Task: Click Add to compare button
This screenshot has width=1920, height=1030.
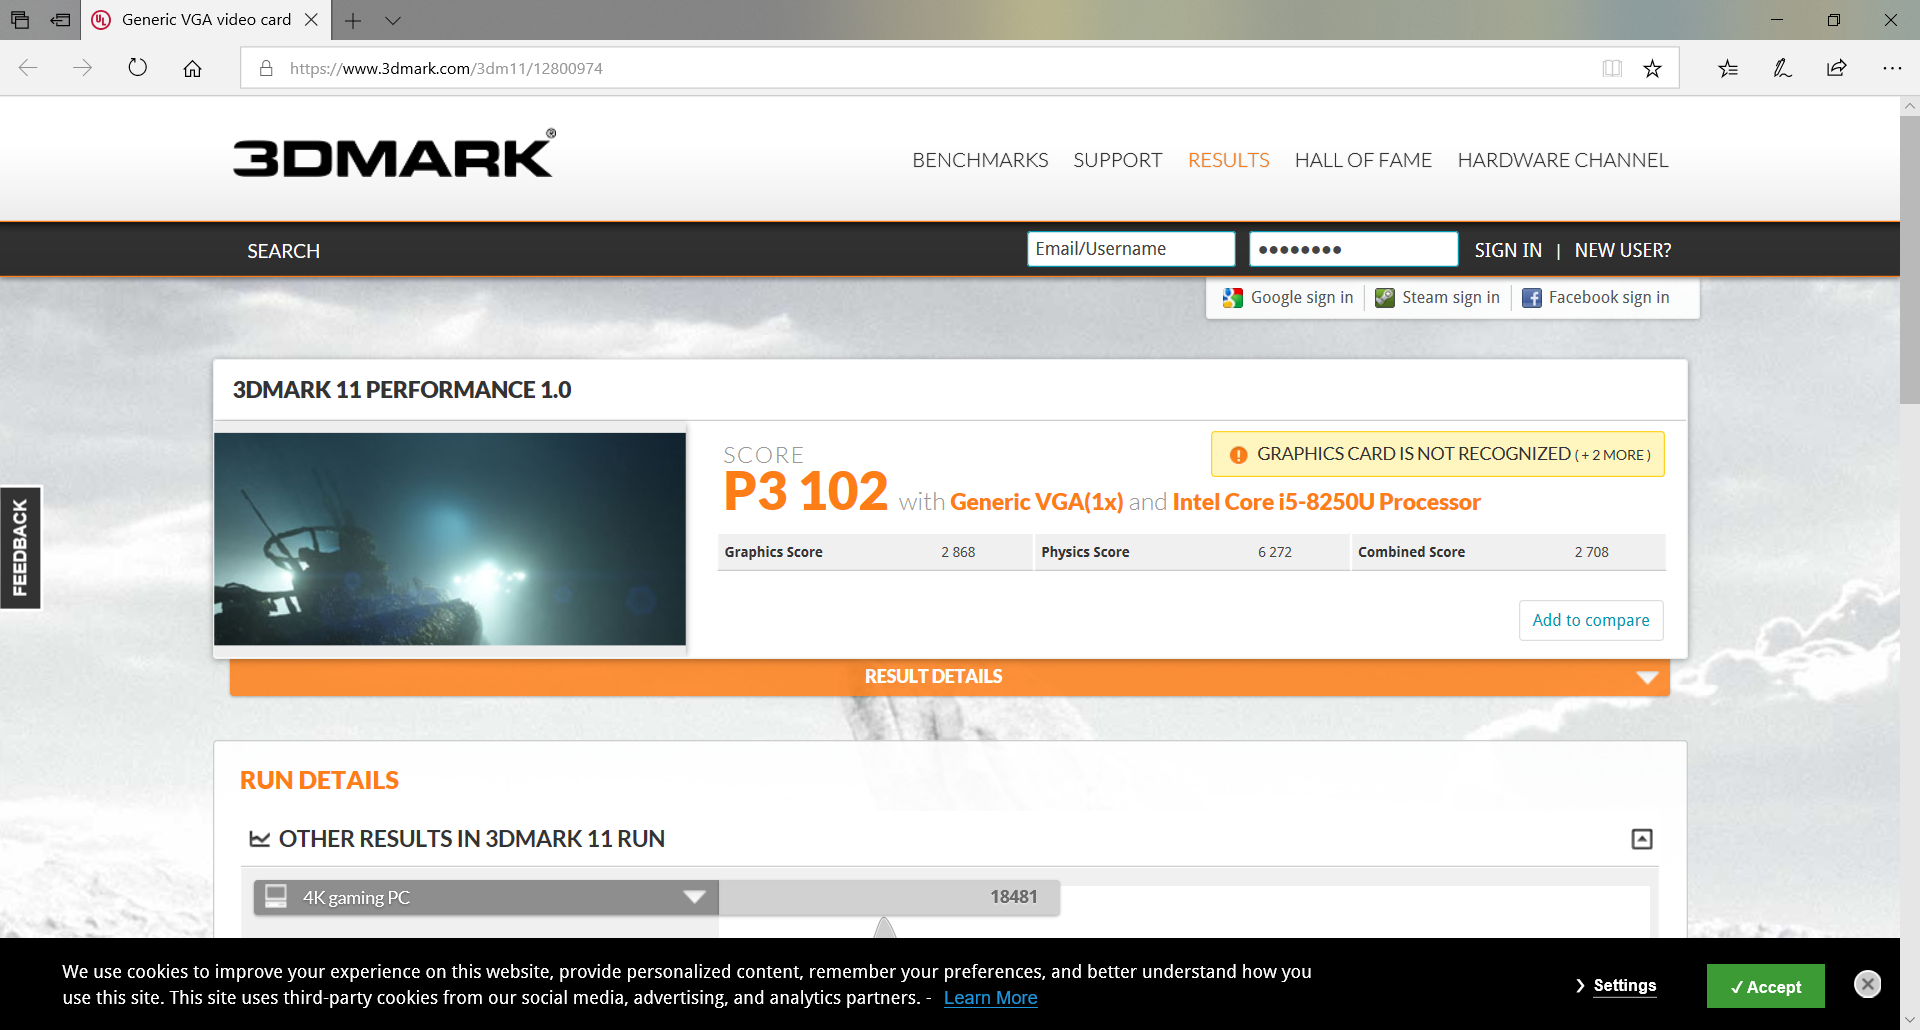Action: (1591, 620)
